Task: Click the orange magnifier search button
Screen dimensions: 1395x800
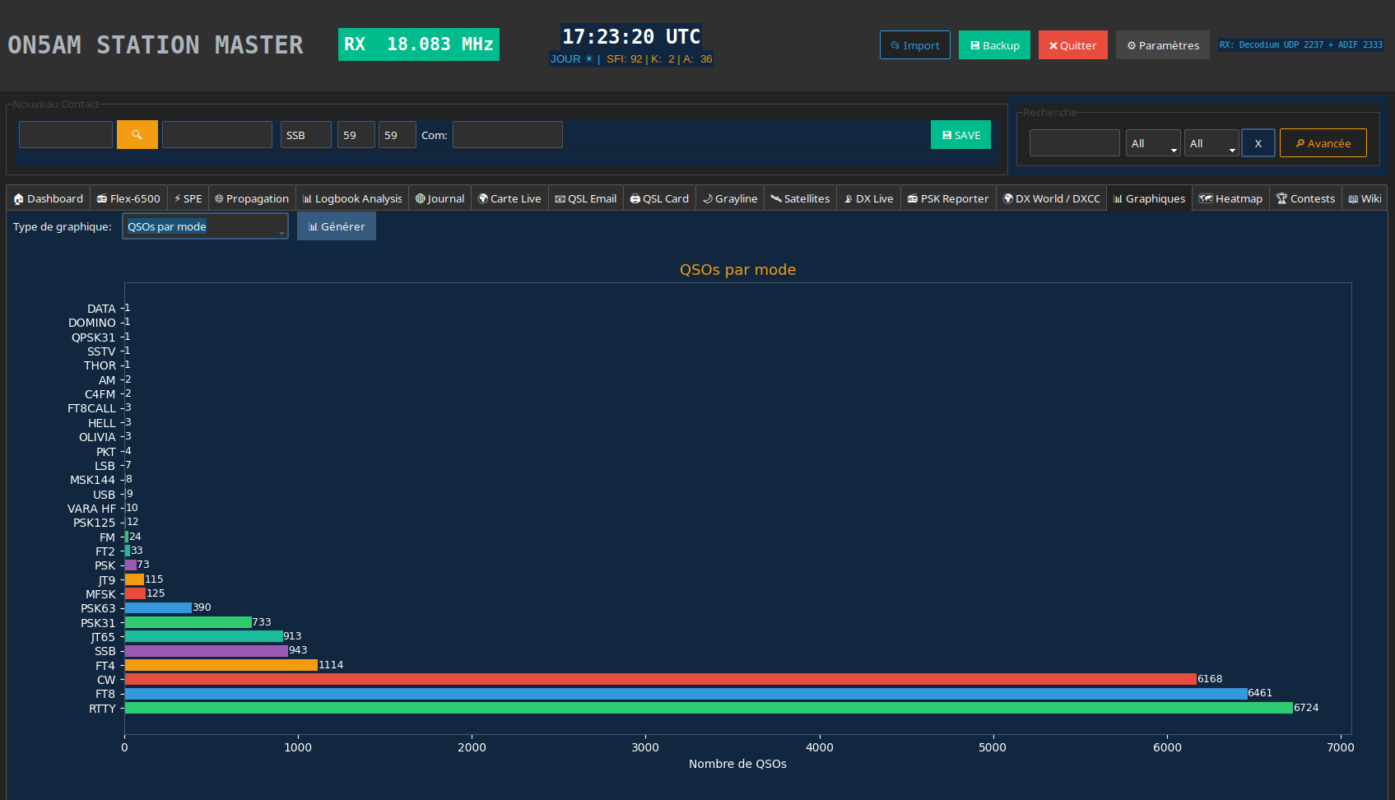Action: tap(137, 135)
